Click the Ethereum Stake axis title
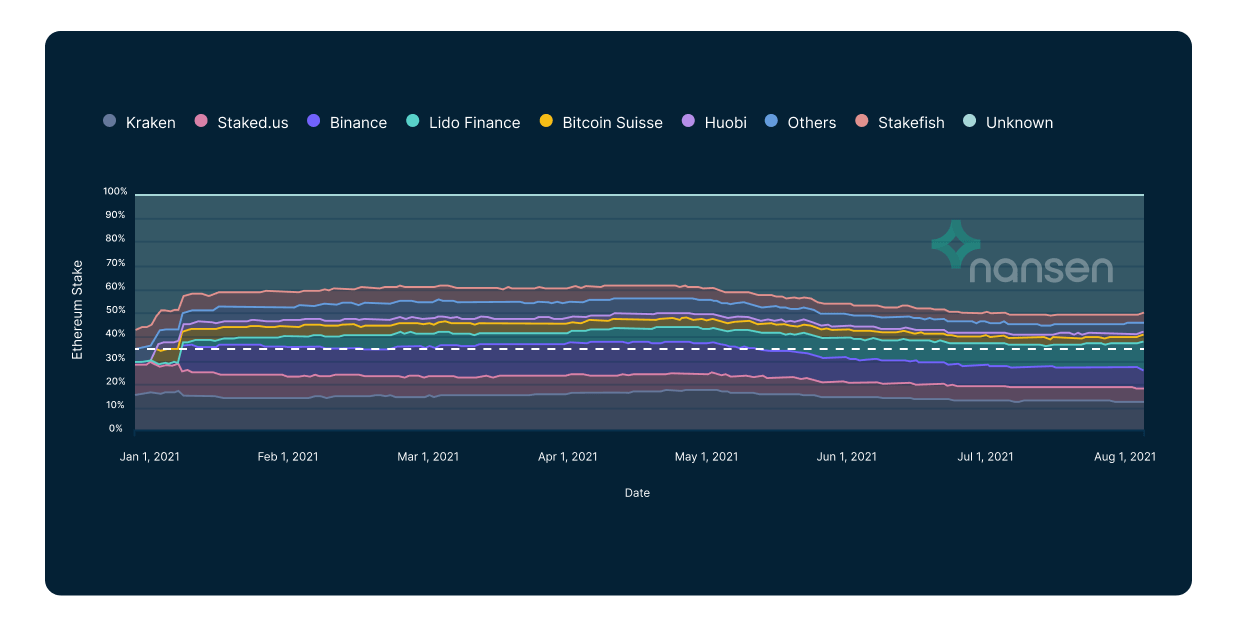 tap(77, 310)
